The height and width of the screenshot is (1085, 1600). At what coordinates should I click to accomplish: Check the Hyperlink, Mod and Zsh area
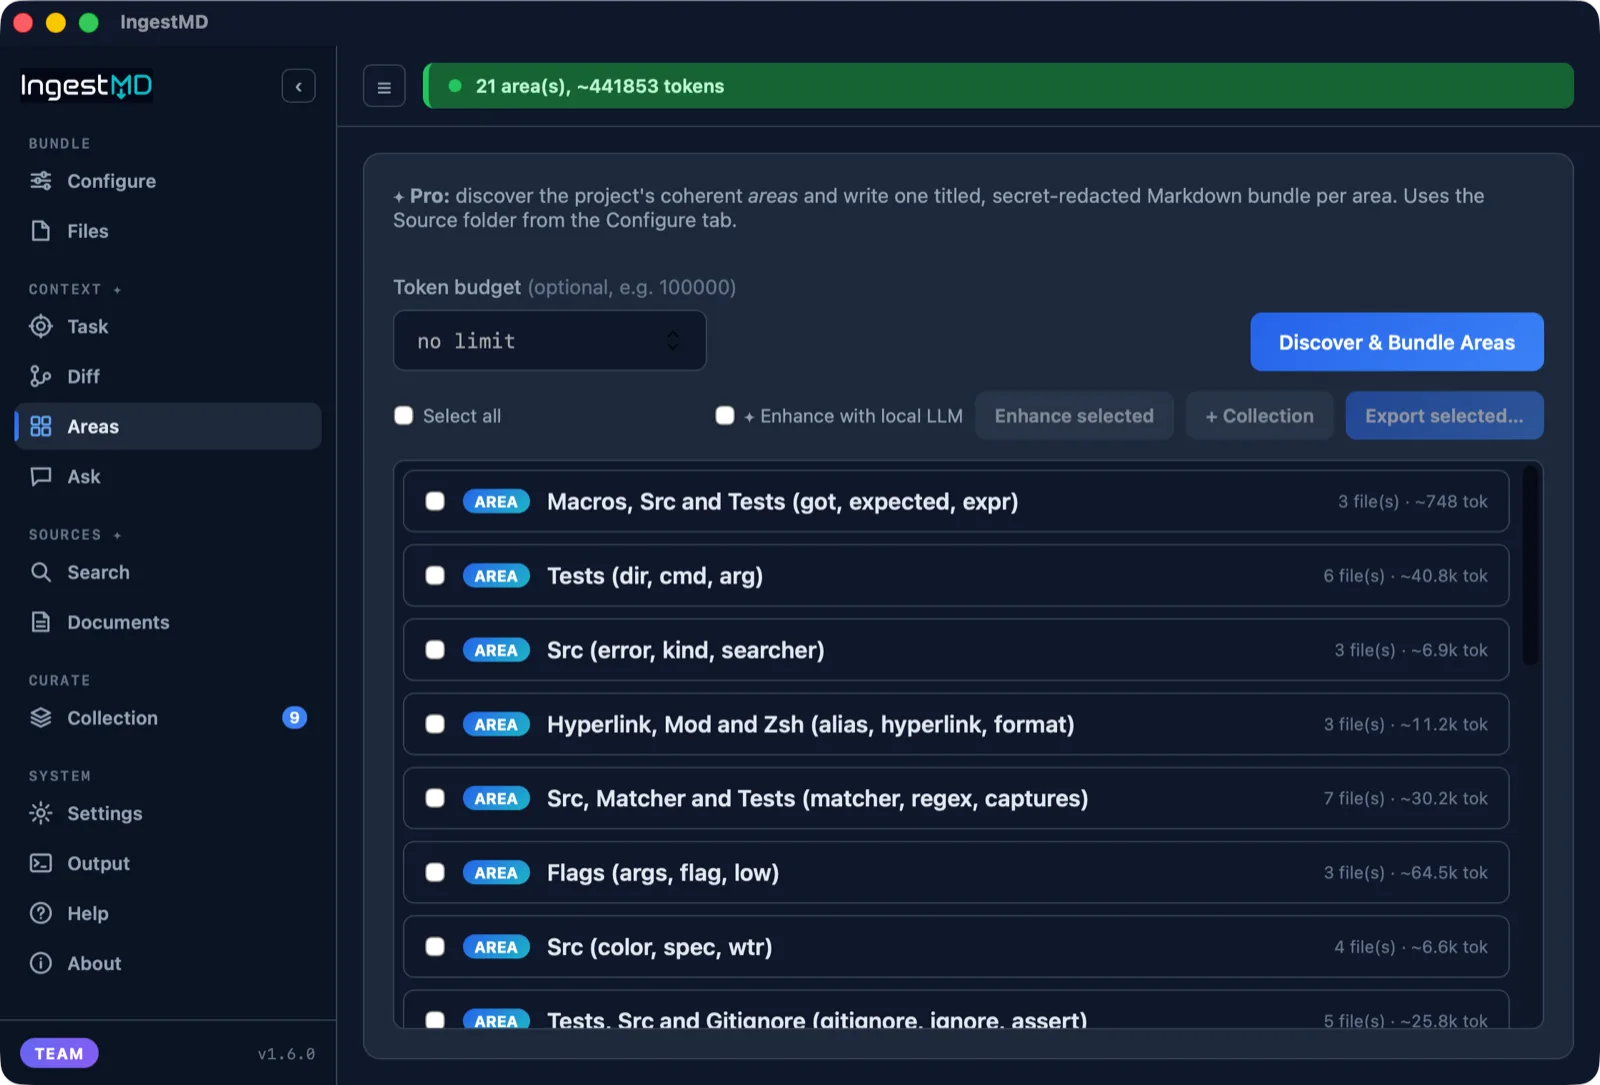[435, 724]
